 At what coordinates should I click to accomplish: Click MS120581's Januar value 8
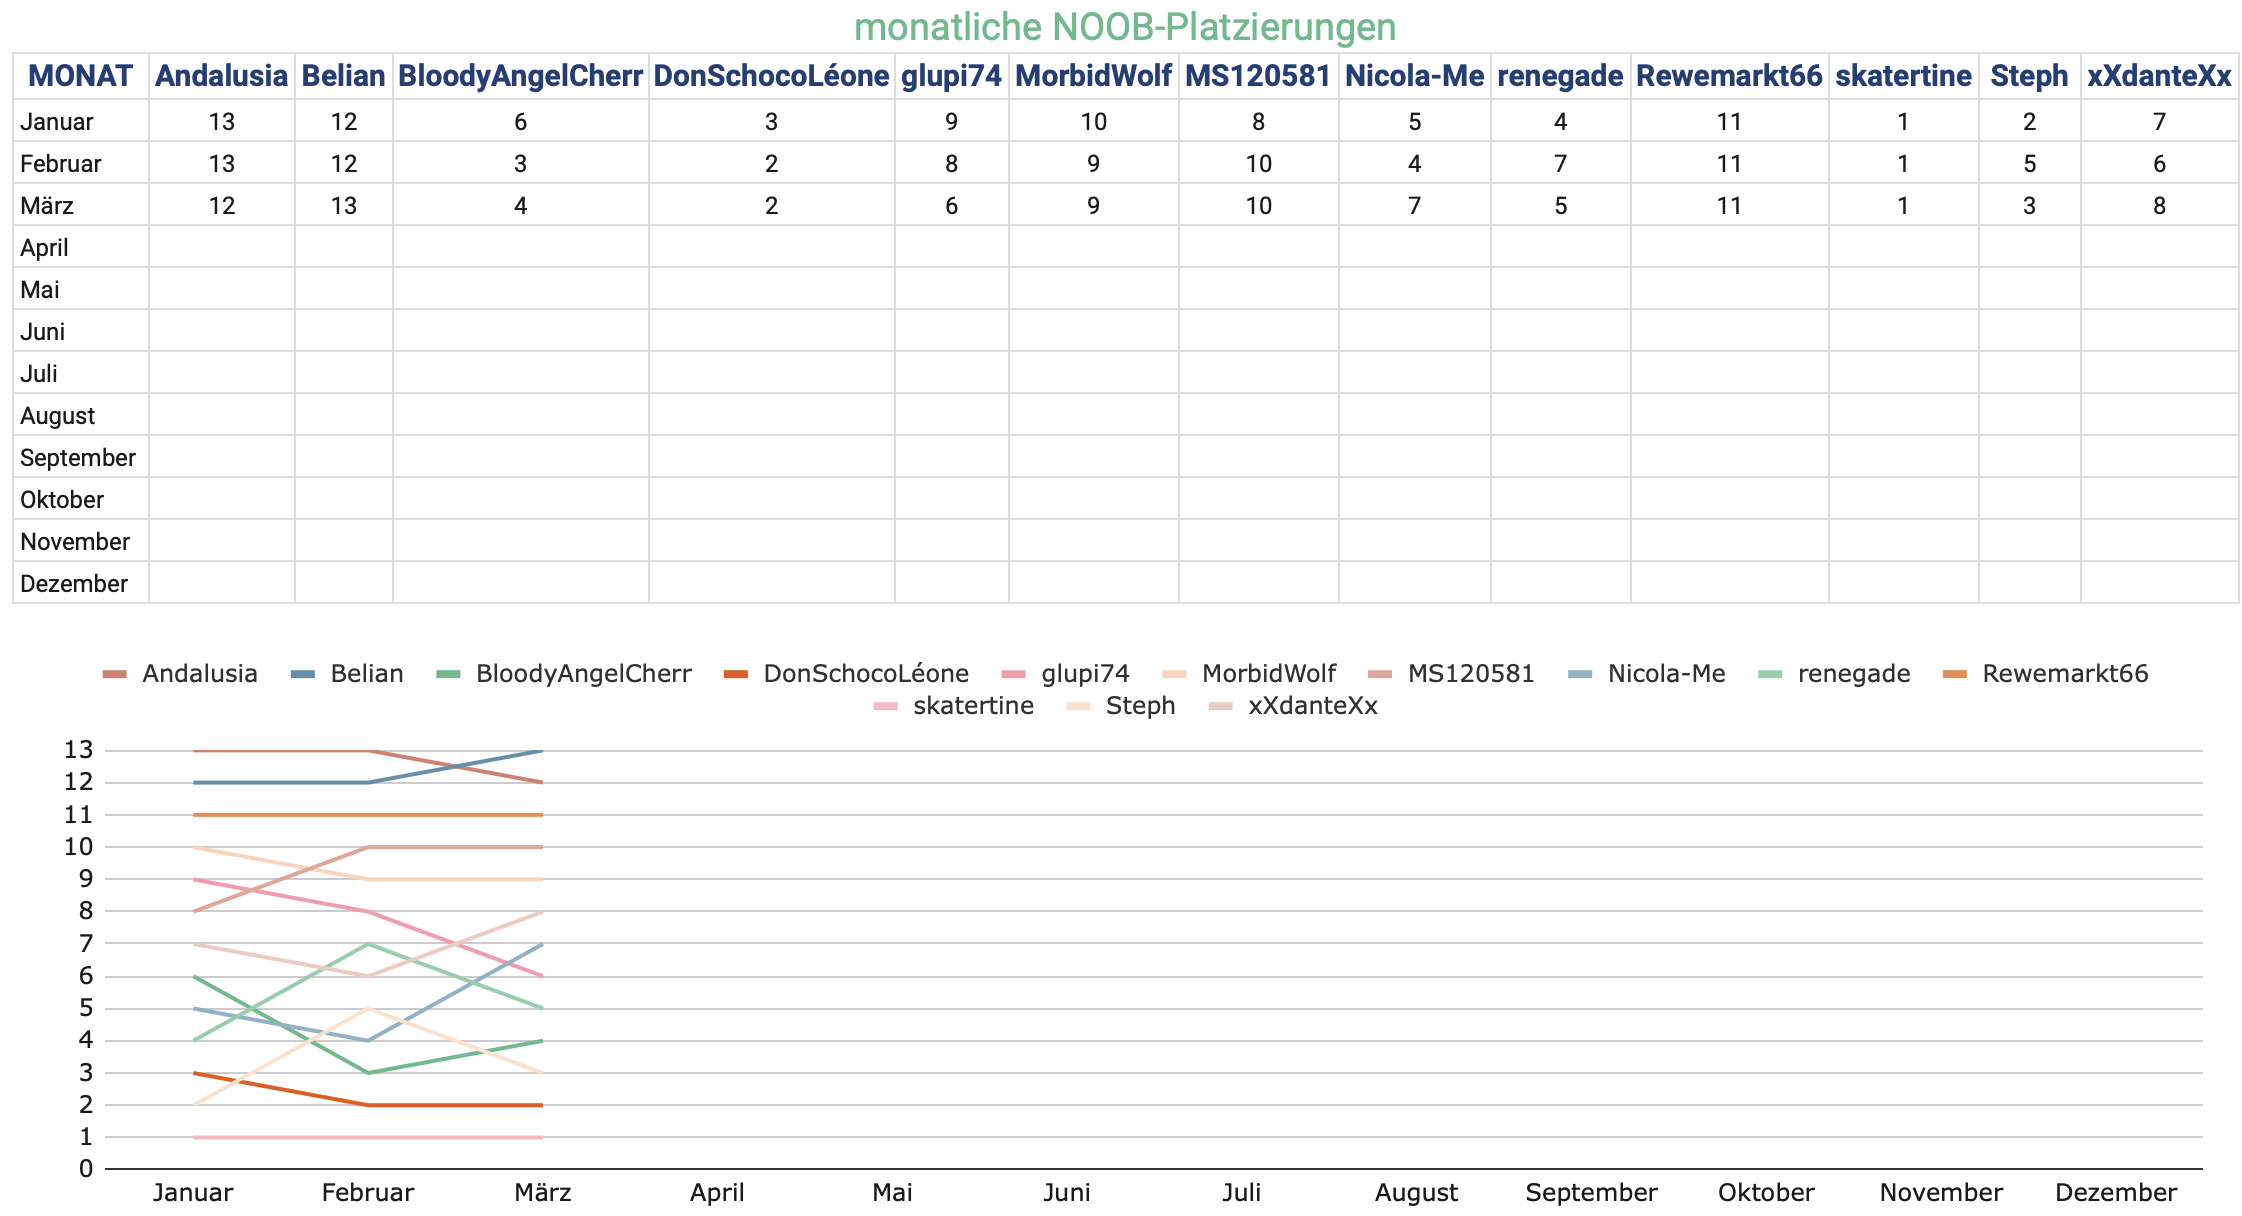[x=1259, y=122]
